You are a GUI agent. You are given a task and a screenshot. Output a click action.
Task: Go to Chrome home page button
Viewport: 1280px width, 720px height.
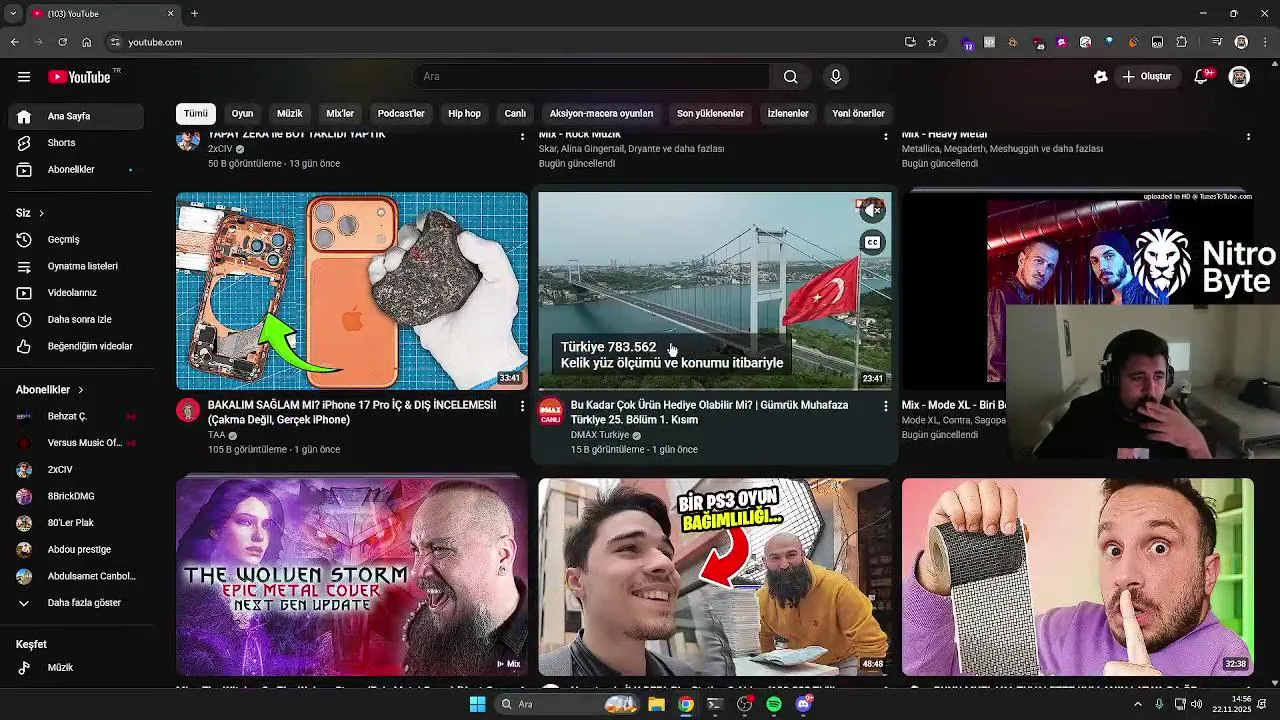87,42
